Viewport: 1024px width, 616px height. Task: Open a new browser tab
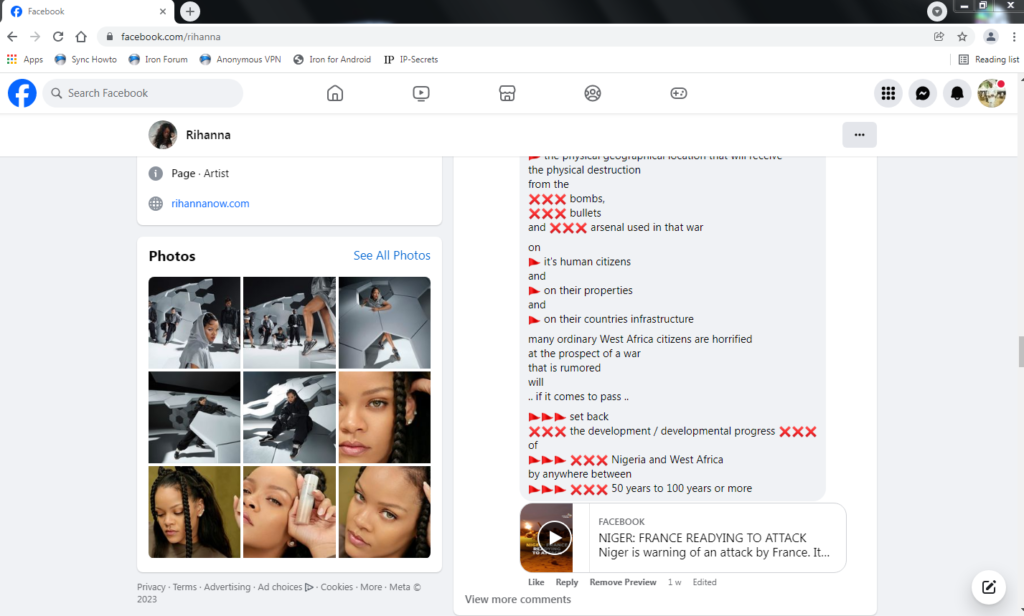click(x=189, y=11)
